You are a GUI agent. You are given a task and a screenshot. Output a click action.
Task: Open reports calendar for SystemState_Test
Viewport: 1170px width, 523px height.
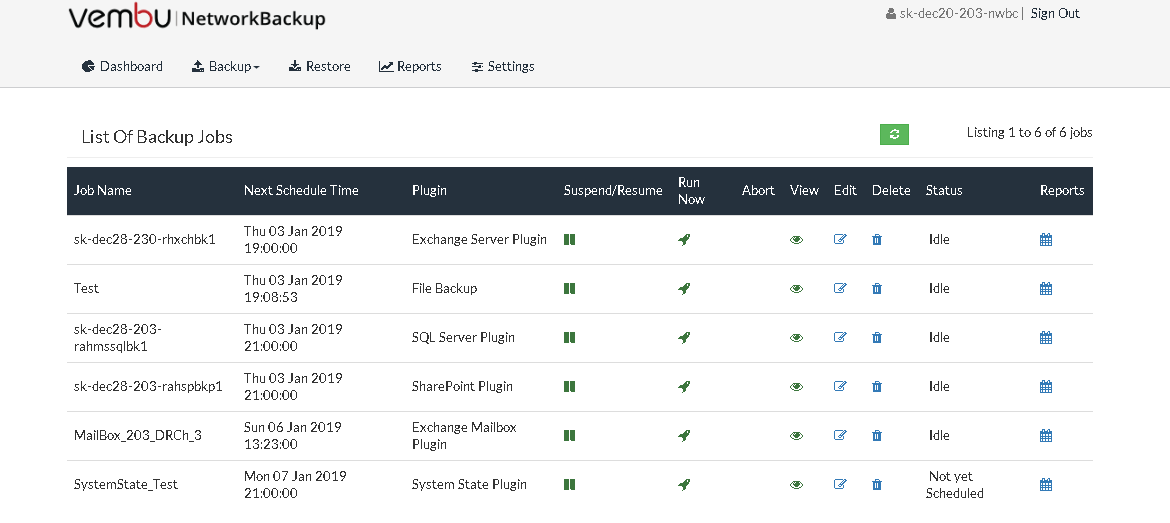(1046, 484)
